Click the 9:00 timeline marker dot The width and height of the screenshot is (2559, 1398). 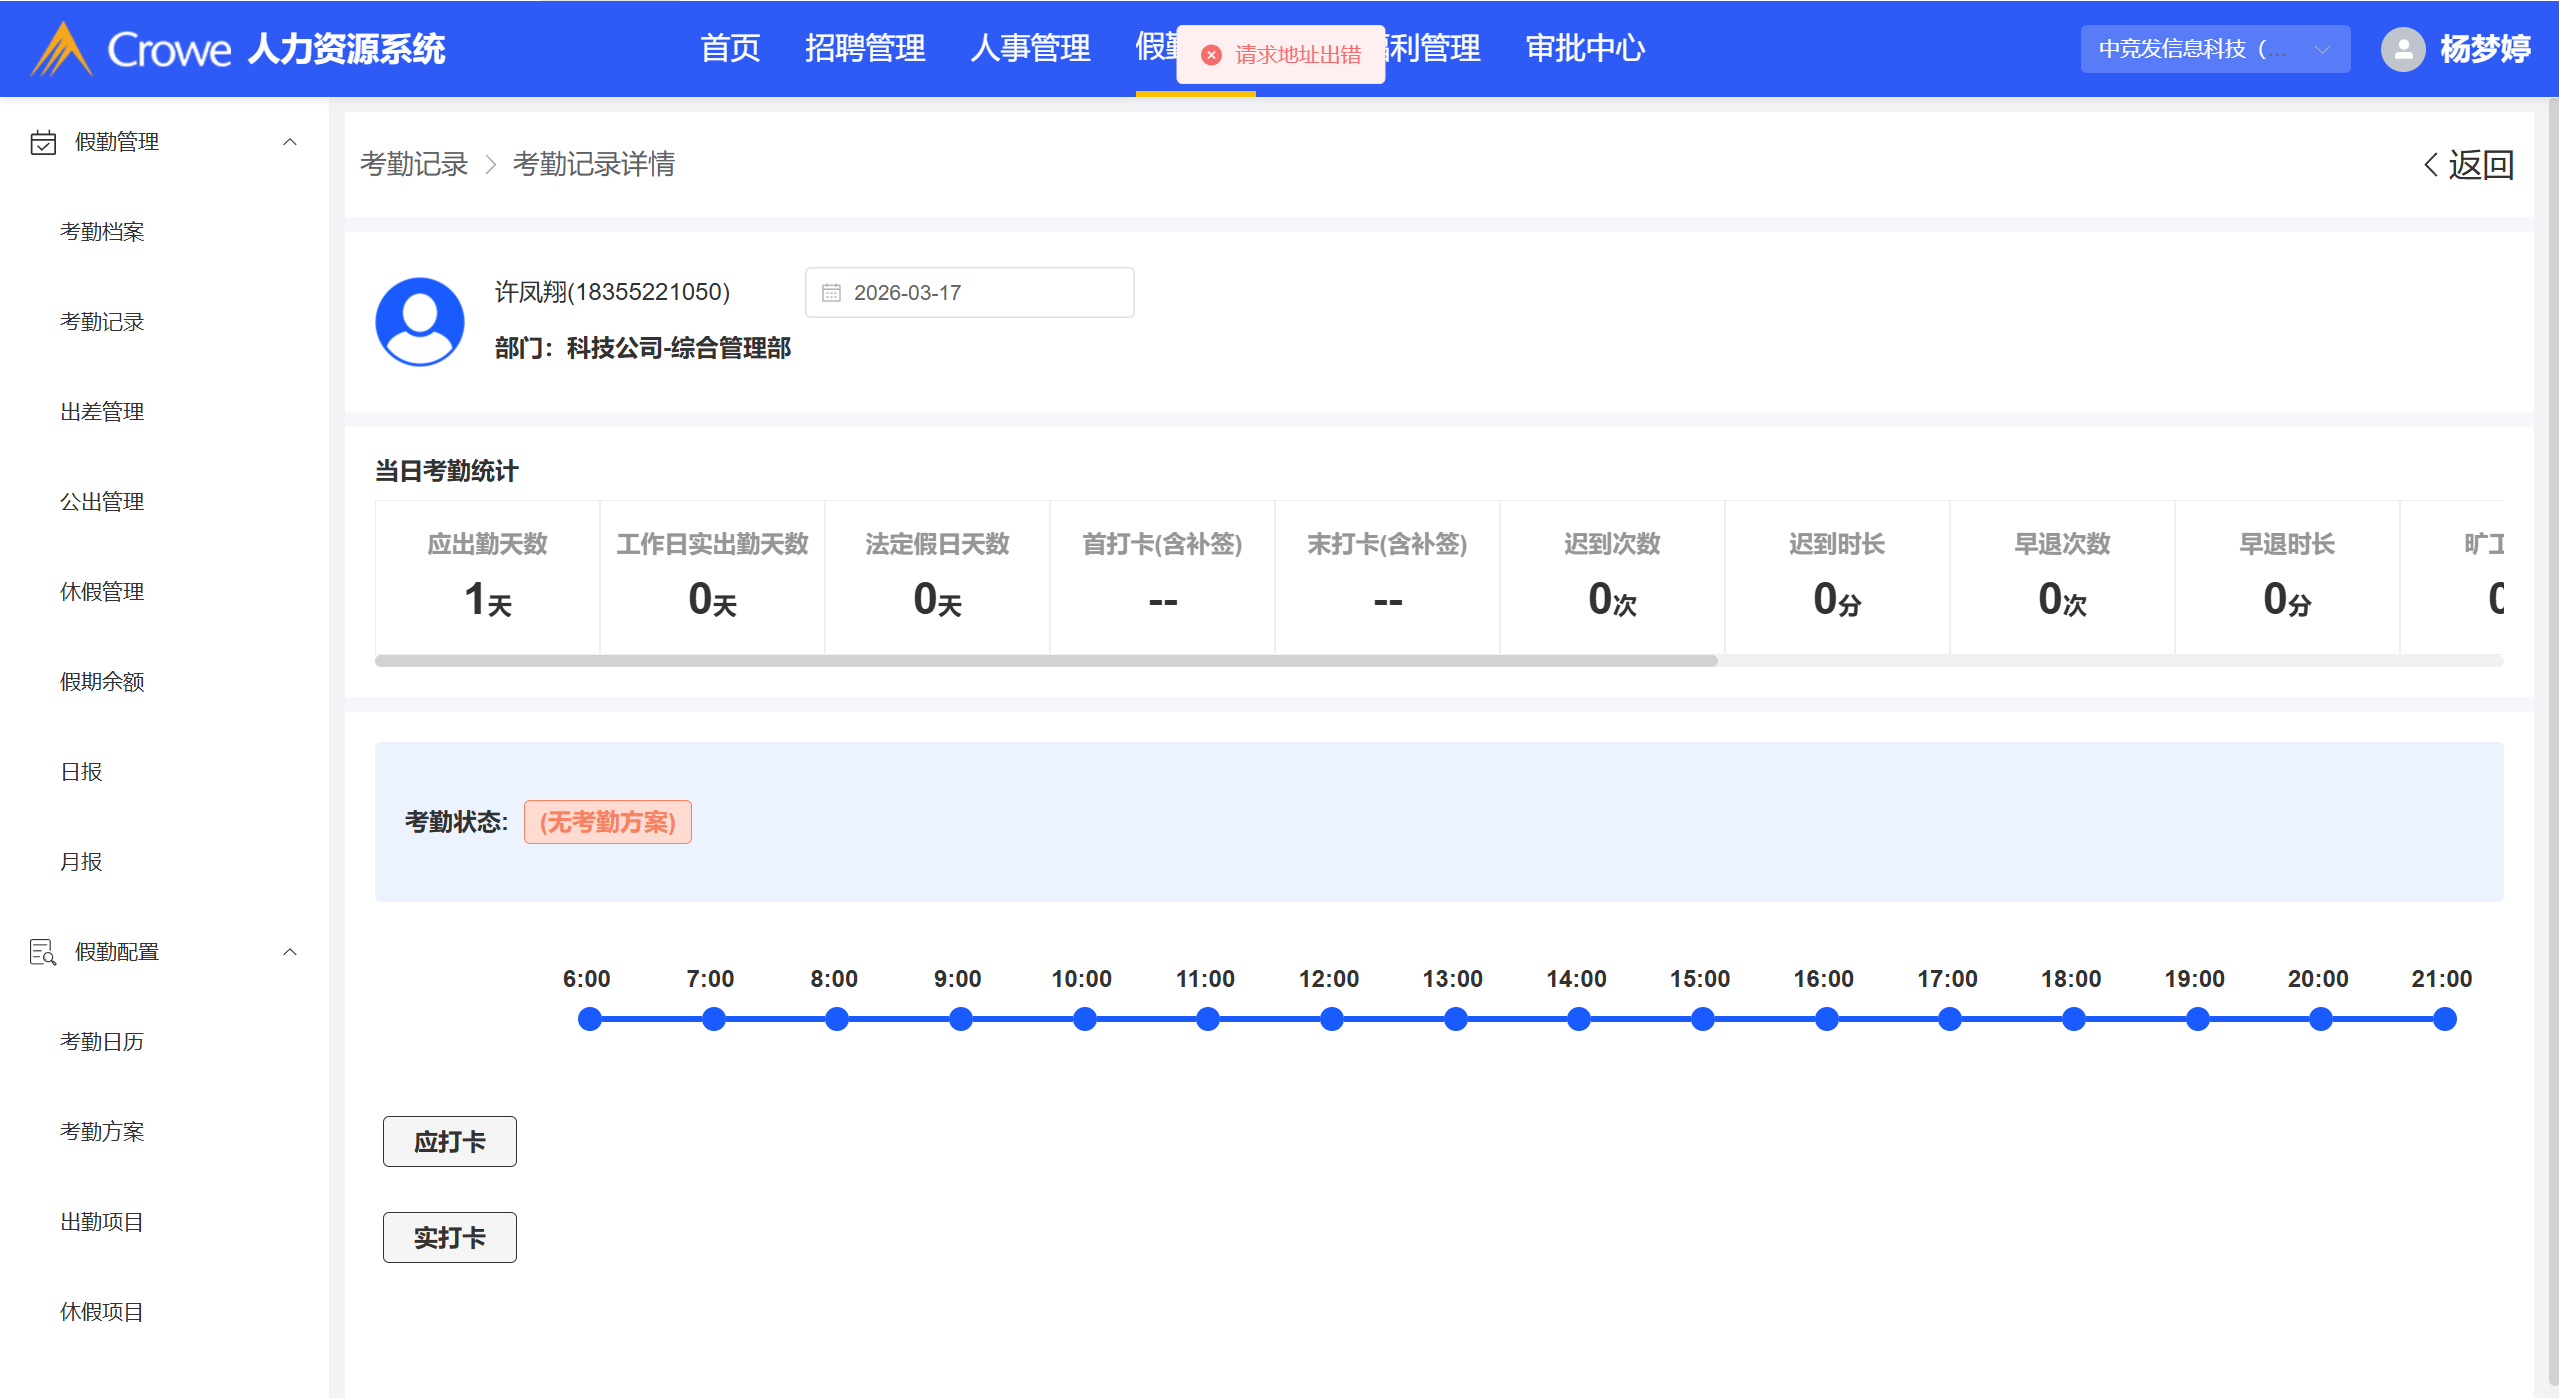960,1019
